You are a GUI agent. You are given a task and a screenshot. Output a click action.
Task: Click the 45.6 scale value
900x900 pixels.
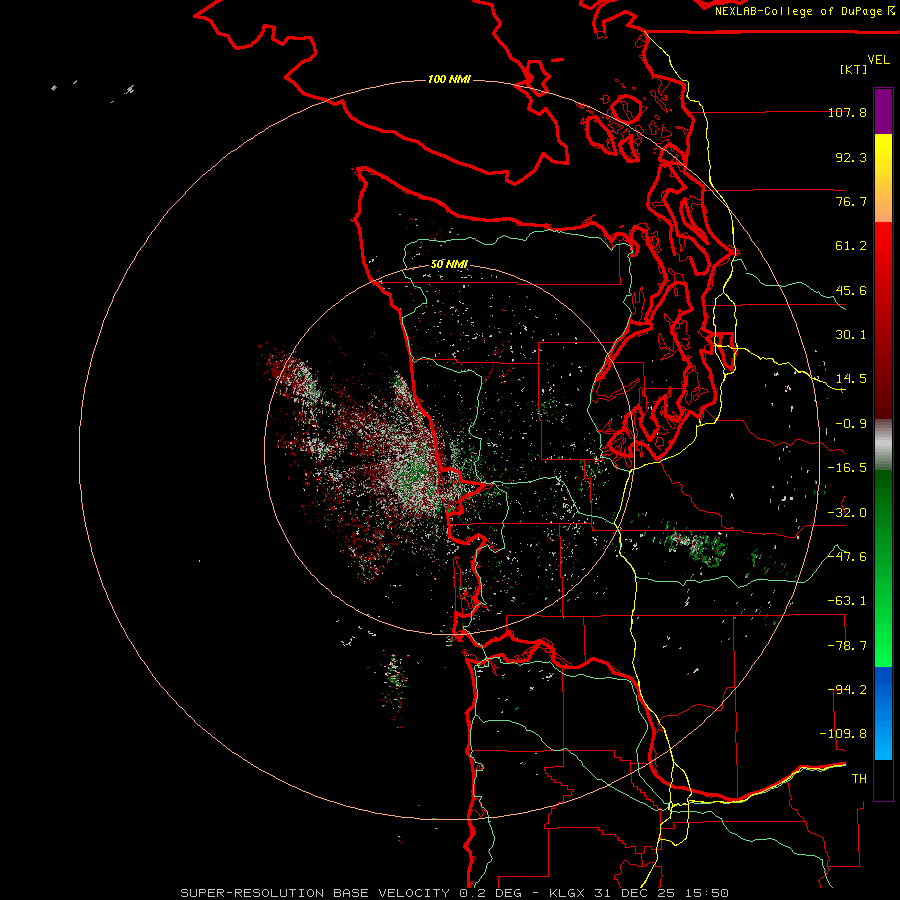pos(851,290)
